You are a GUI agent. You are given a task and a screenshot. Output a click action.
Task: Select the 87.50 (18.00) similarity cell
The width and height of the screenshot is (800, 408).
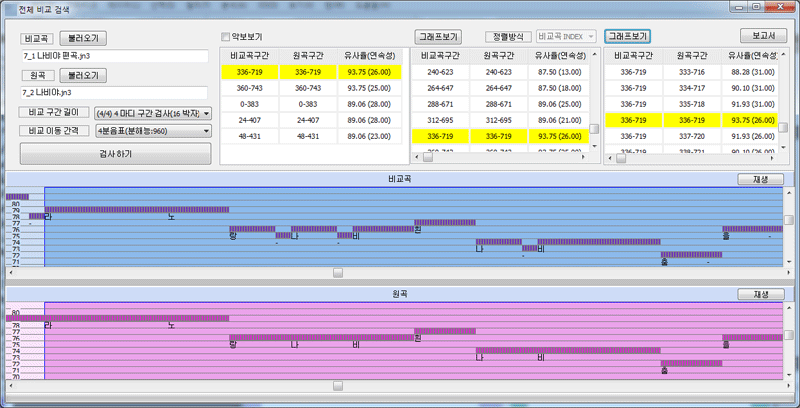(x=559, y=88)
